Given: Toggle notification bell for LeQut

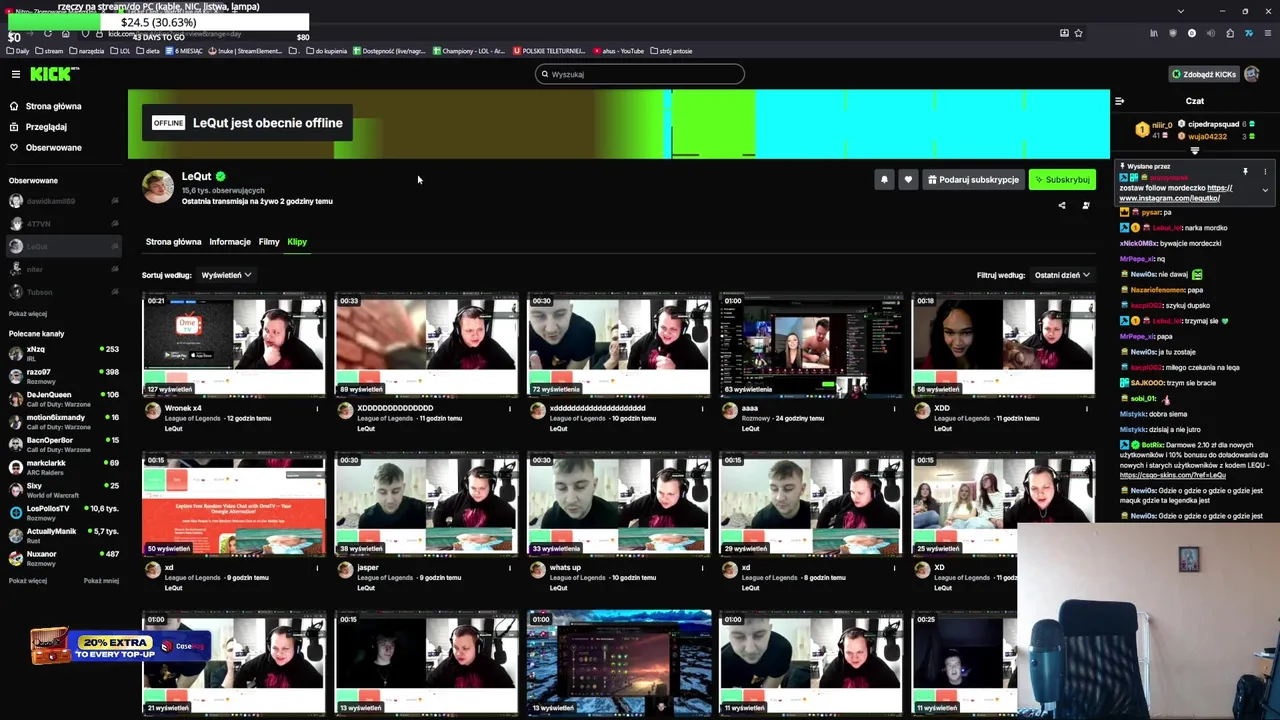Looking at the screenshot, I should (884, 180).
